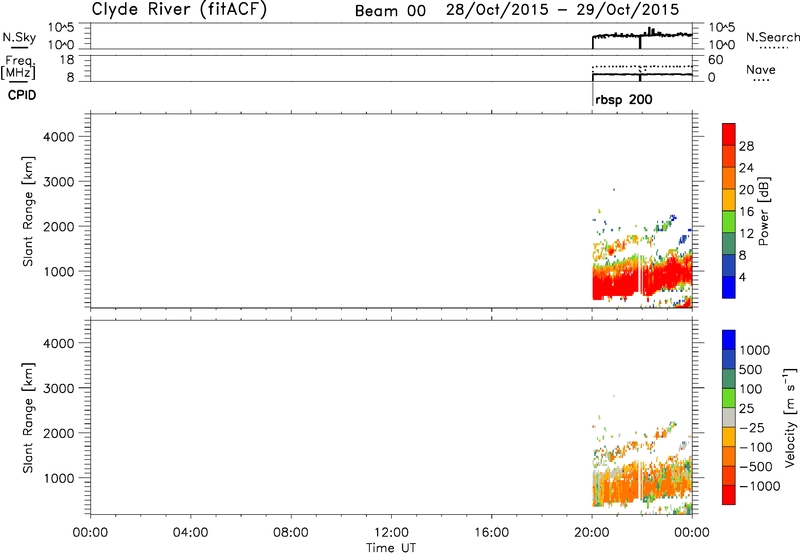Click the yellow-orange 16-20 dB Power colorbar segment
This screenshot has width=800, height=554.
729,199
